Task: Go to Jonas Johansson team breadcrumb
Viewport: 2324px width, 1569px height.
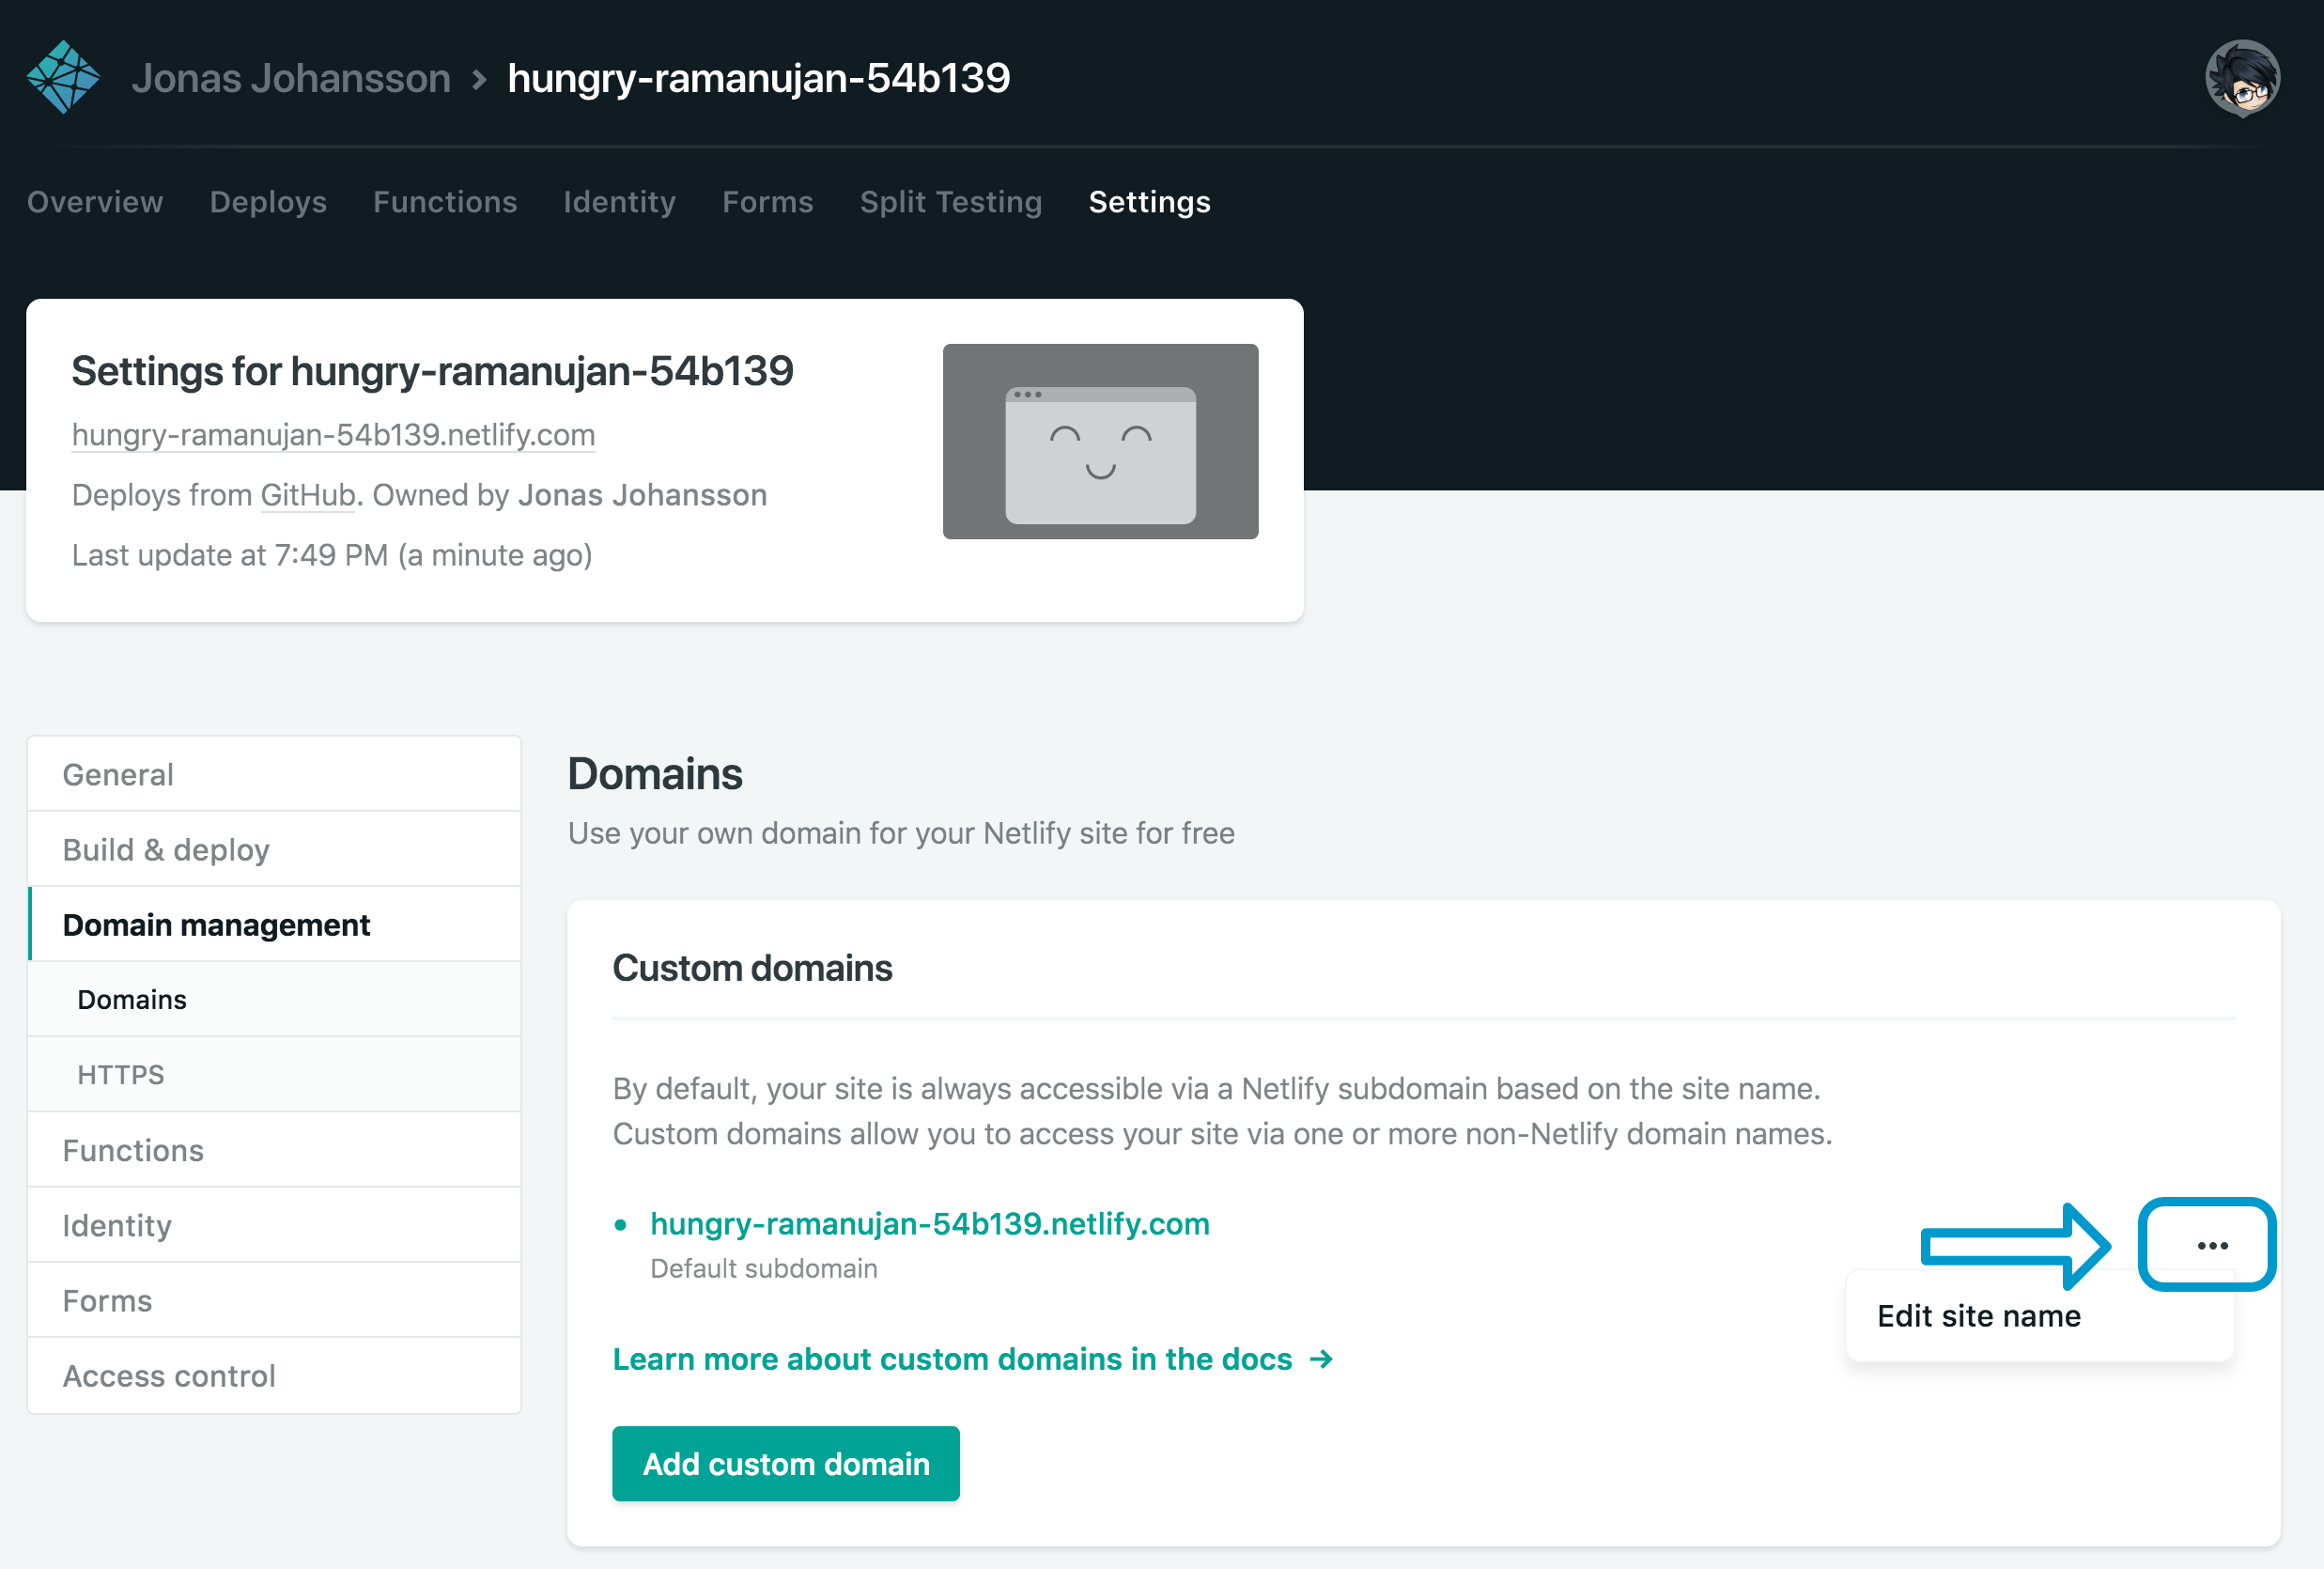Action: point(291,78)
